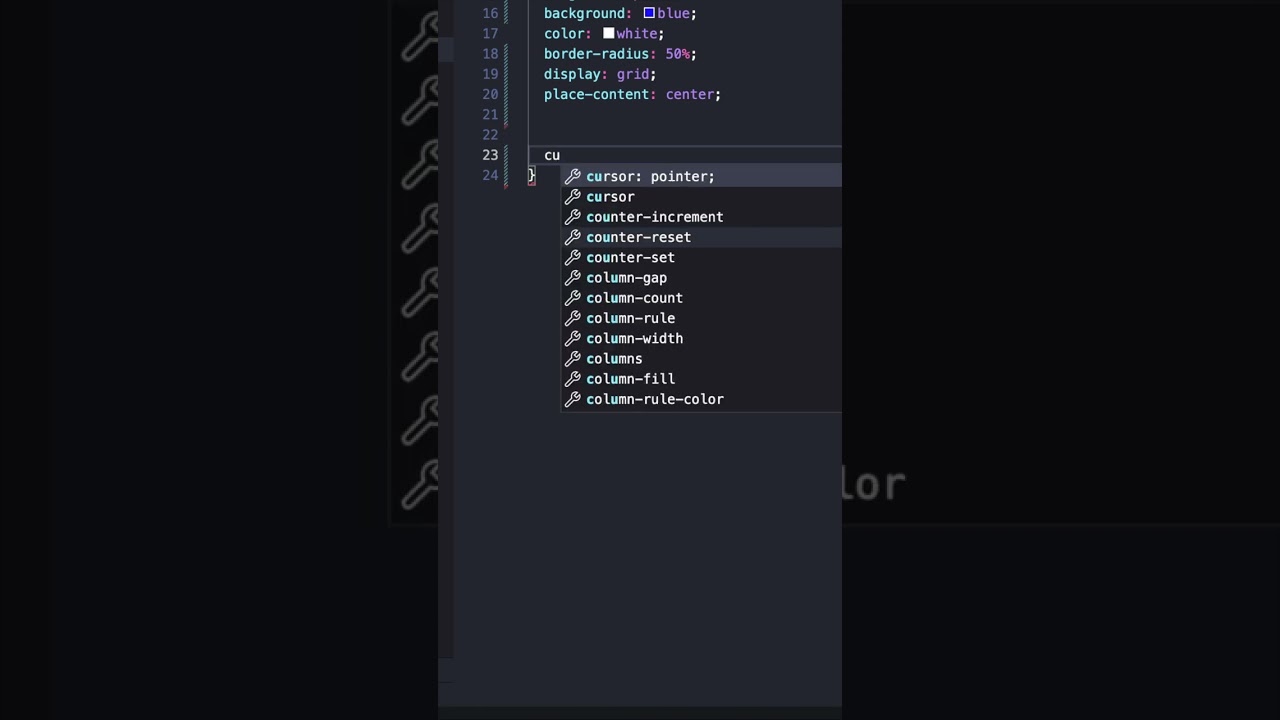Select the 'cursor: pointer;' suggestion
Screen dimensions: 1280x720
tap(701, 176)
